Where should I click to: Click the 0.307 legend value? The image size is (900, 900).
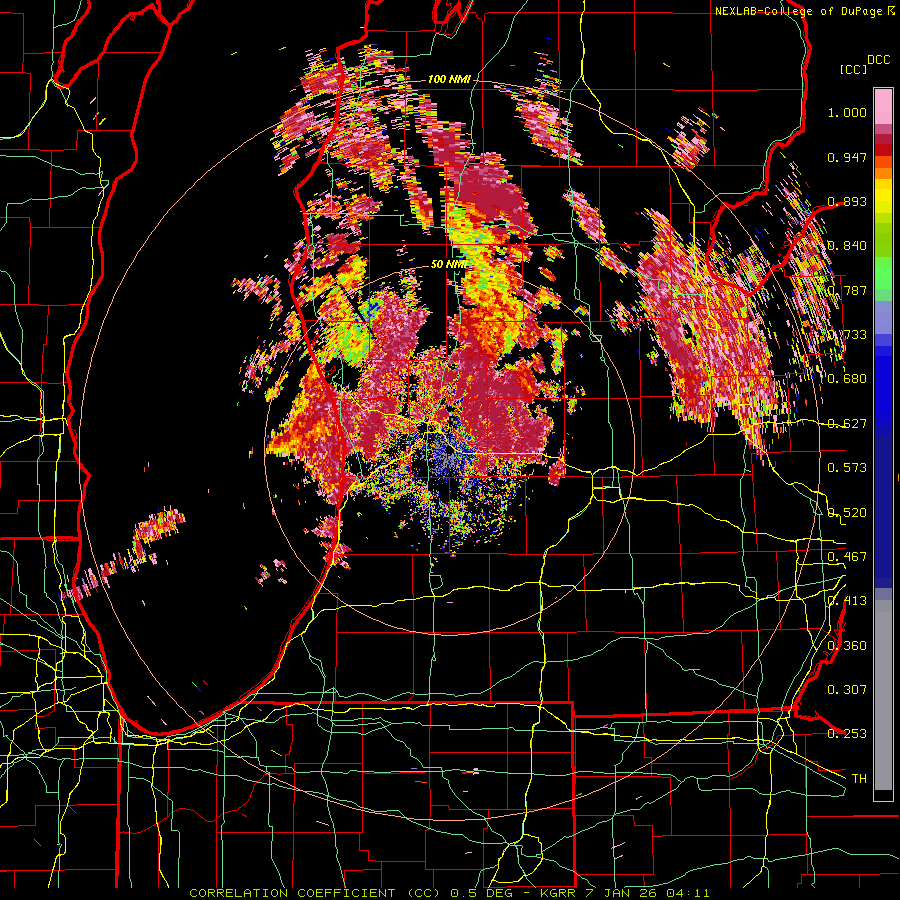click(847, 690)
